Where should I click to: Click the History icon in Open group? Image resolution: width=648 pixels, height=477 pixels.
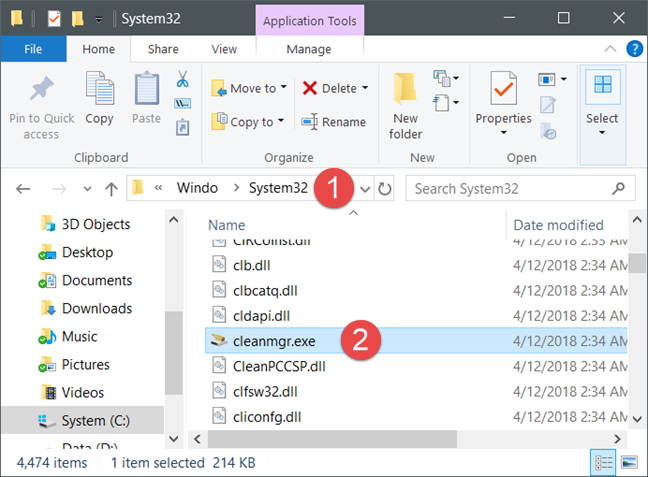(x=548, y=131)
